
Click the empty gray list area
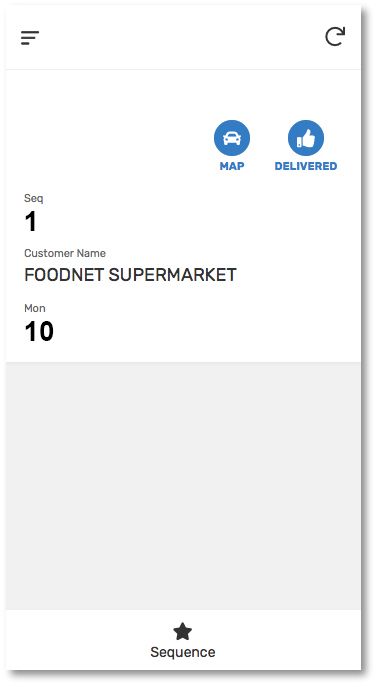coord(183,486)
